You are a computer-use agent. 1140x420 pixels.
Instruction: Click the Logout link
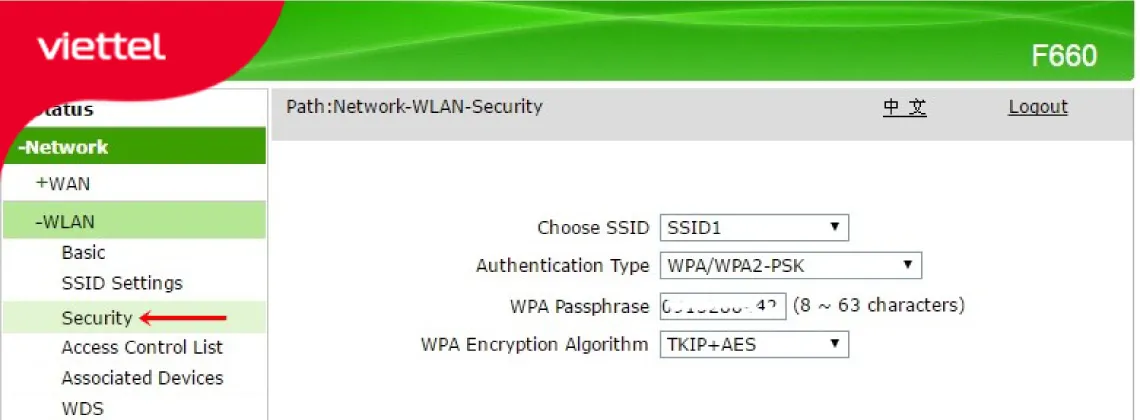[x=1037, y=107]
